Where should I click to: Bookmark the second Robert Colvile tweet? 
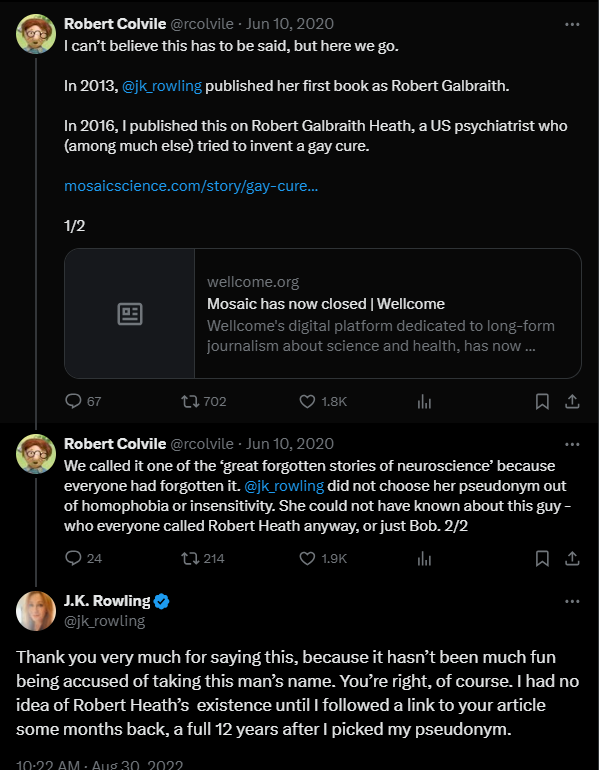(542, 558)
